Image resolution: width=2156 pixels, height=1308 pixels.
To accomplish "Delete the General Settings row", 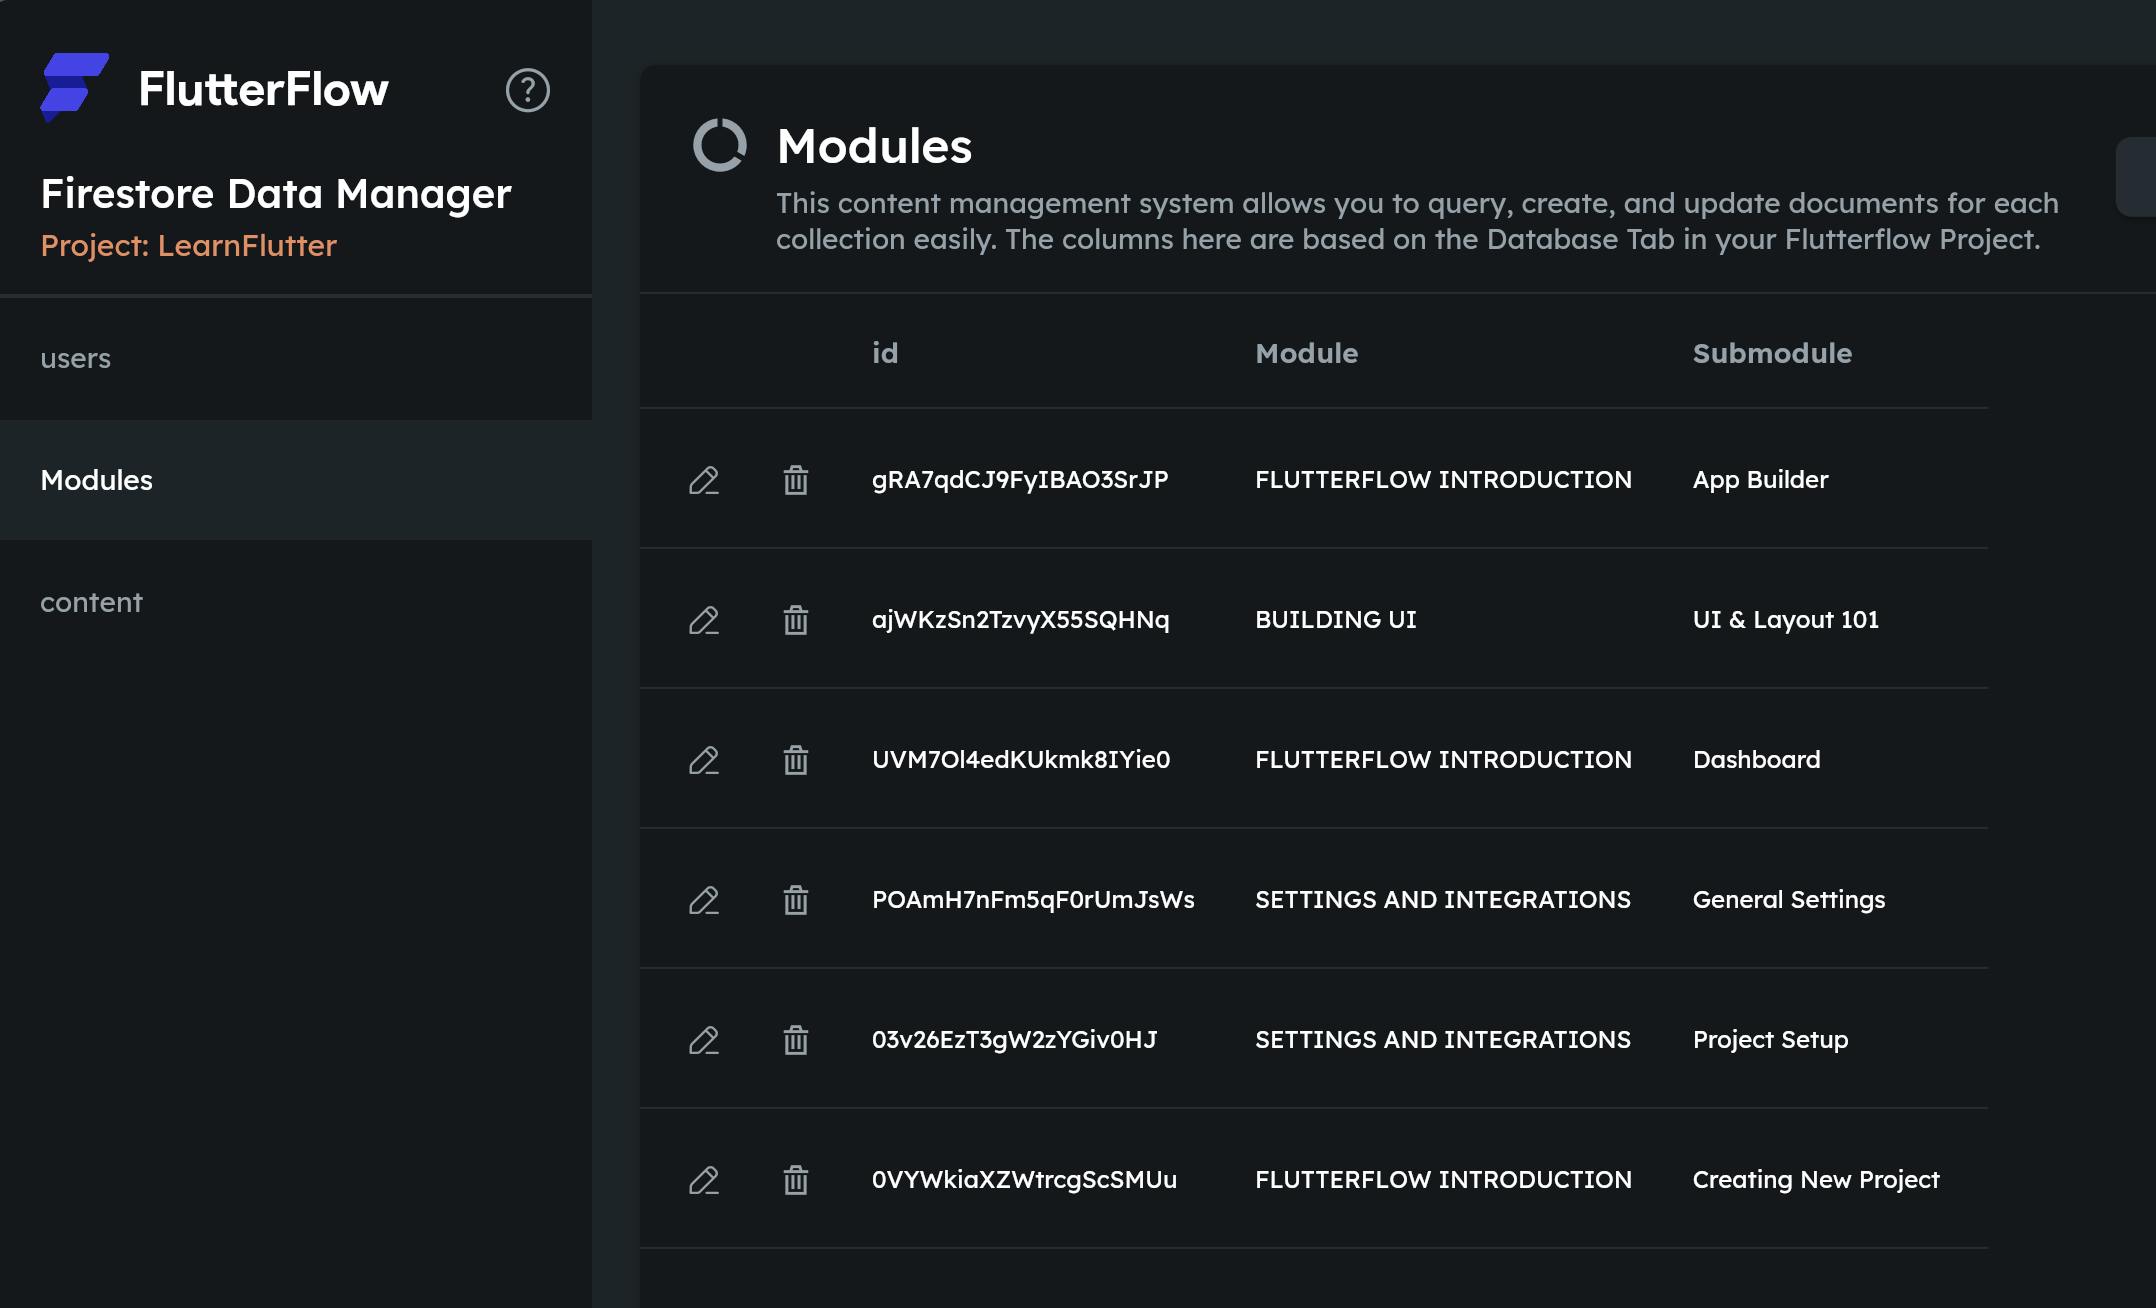I will click(x=795, y=900).
